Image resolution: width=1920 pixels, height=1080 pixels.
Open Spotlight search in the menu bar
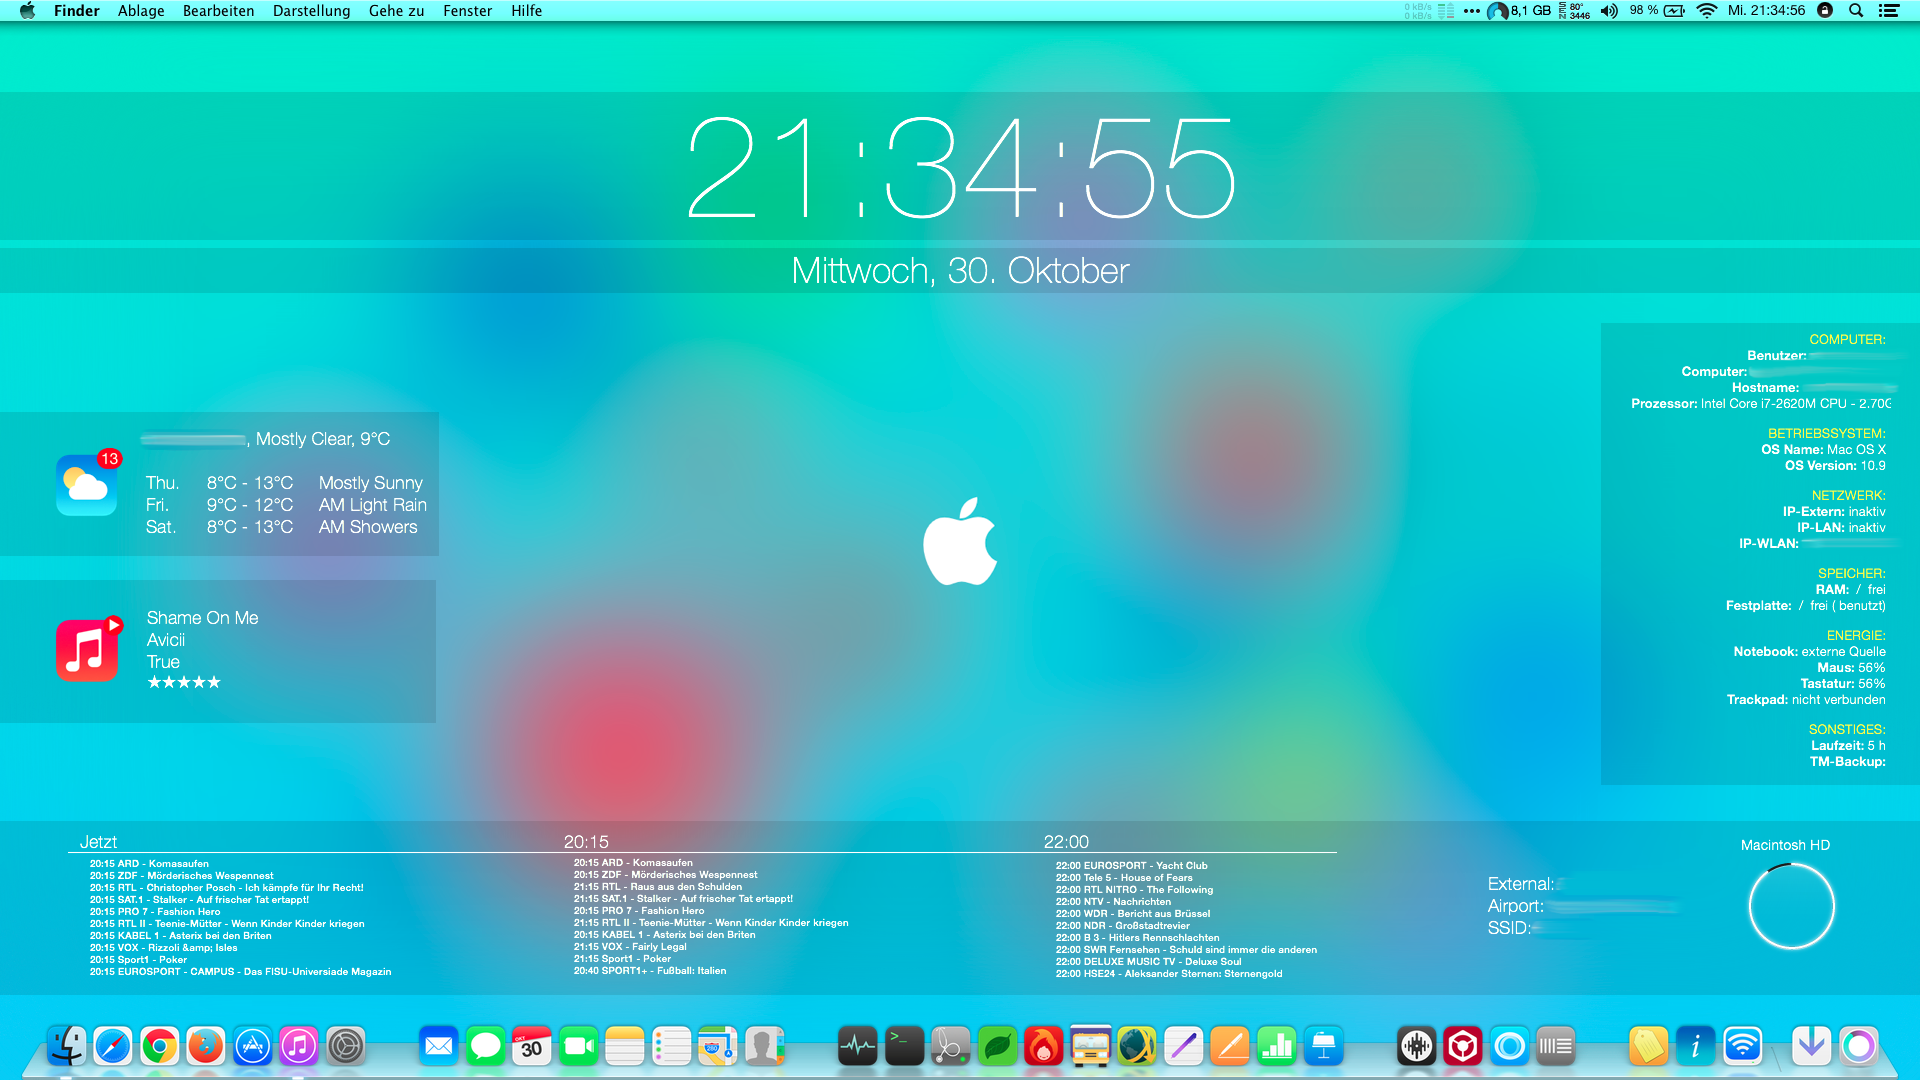point(1855,11)
